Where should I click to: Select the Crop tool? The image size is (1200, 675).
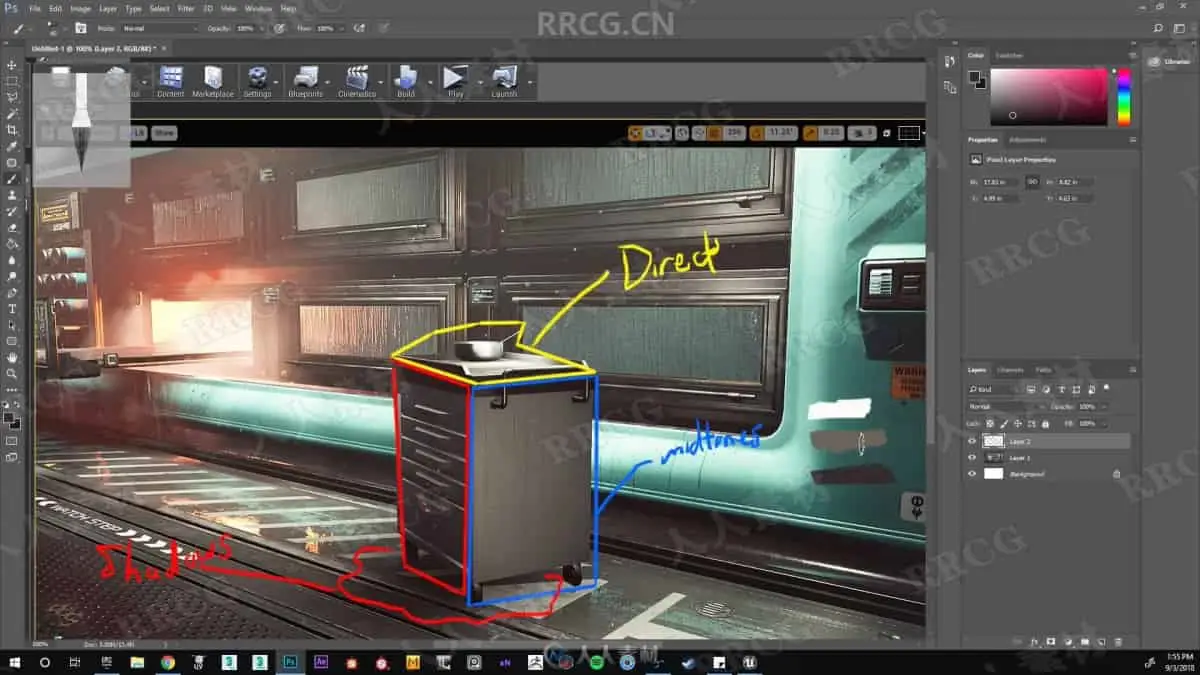[12, 130]
